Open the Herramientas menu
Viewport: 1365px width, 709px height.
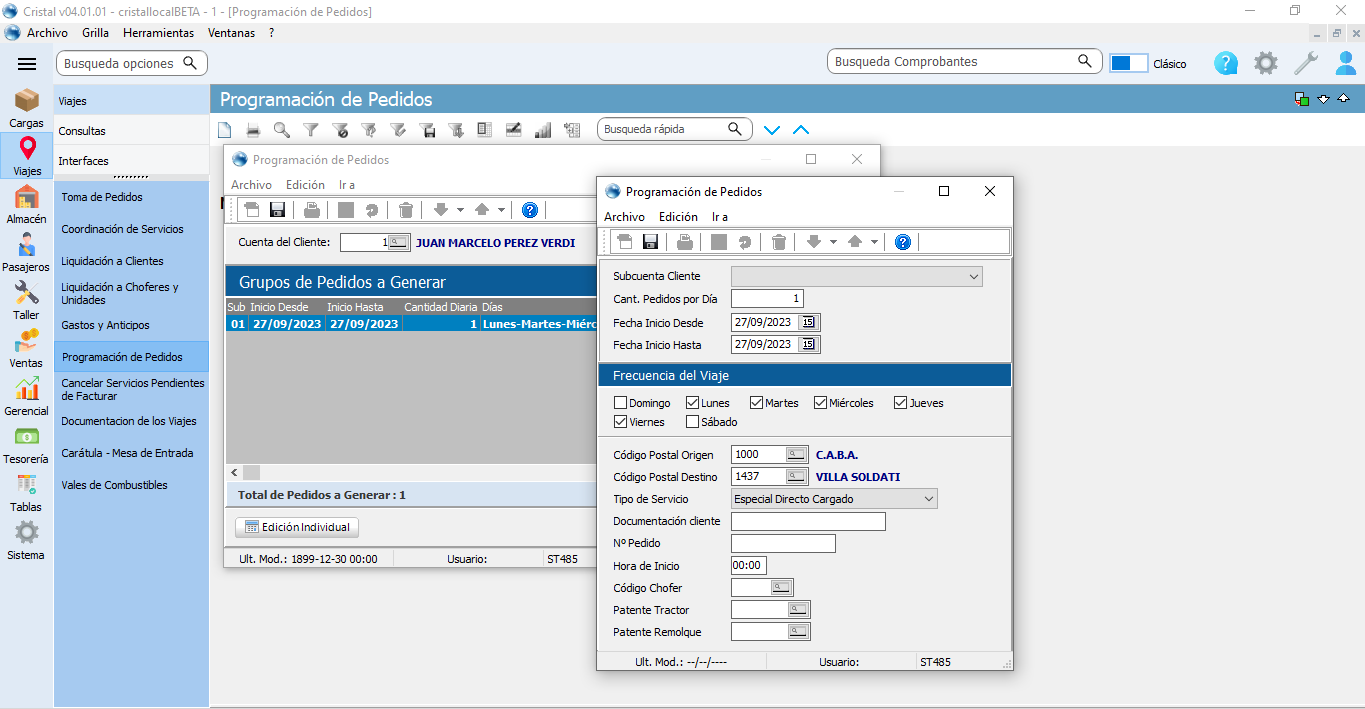[x=158, y=33]
